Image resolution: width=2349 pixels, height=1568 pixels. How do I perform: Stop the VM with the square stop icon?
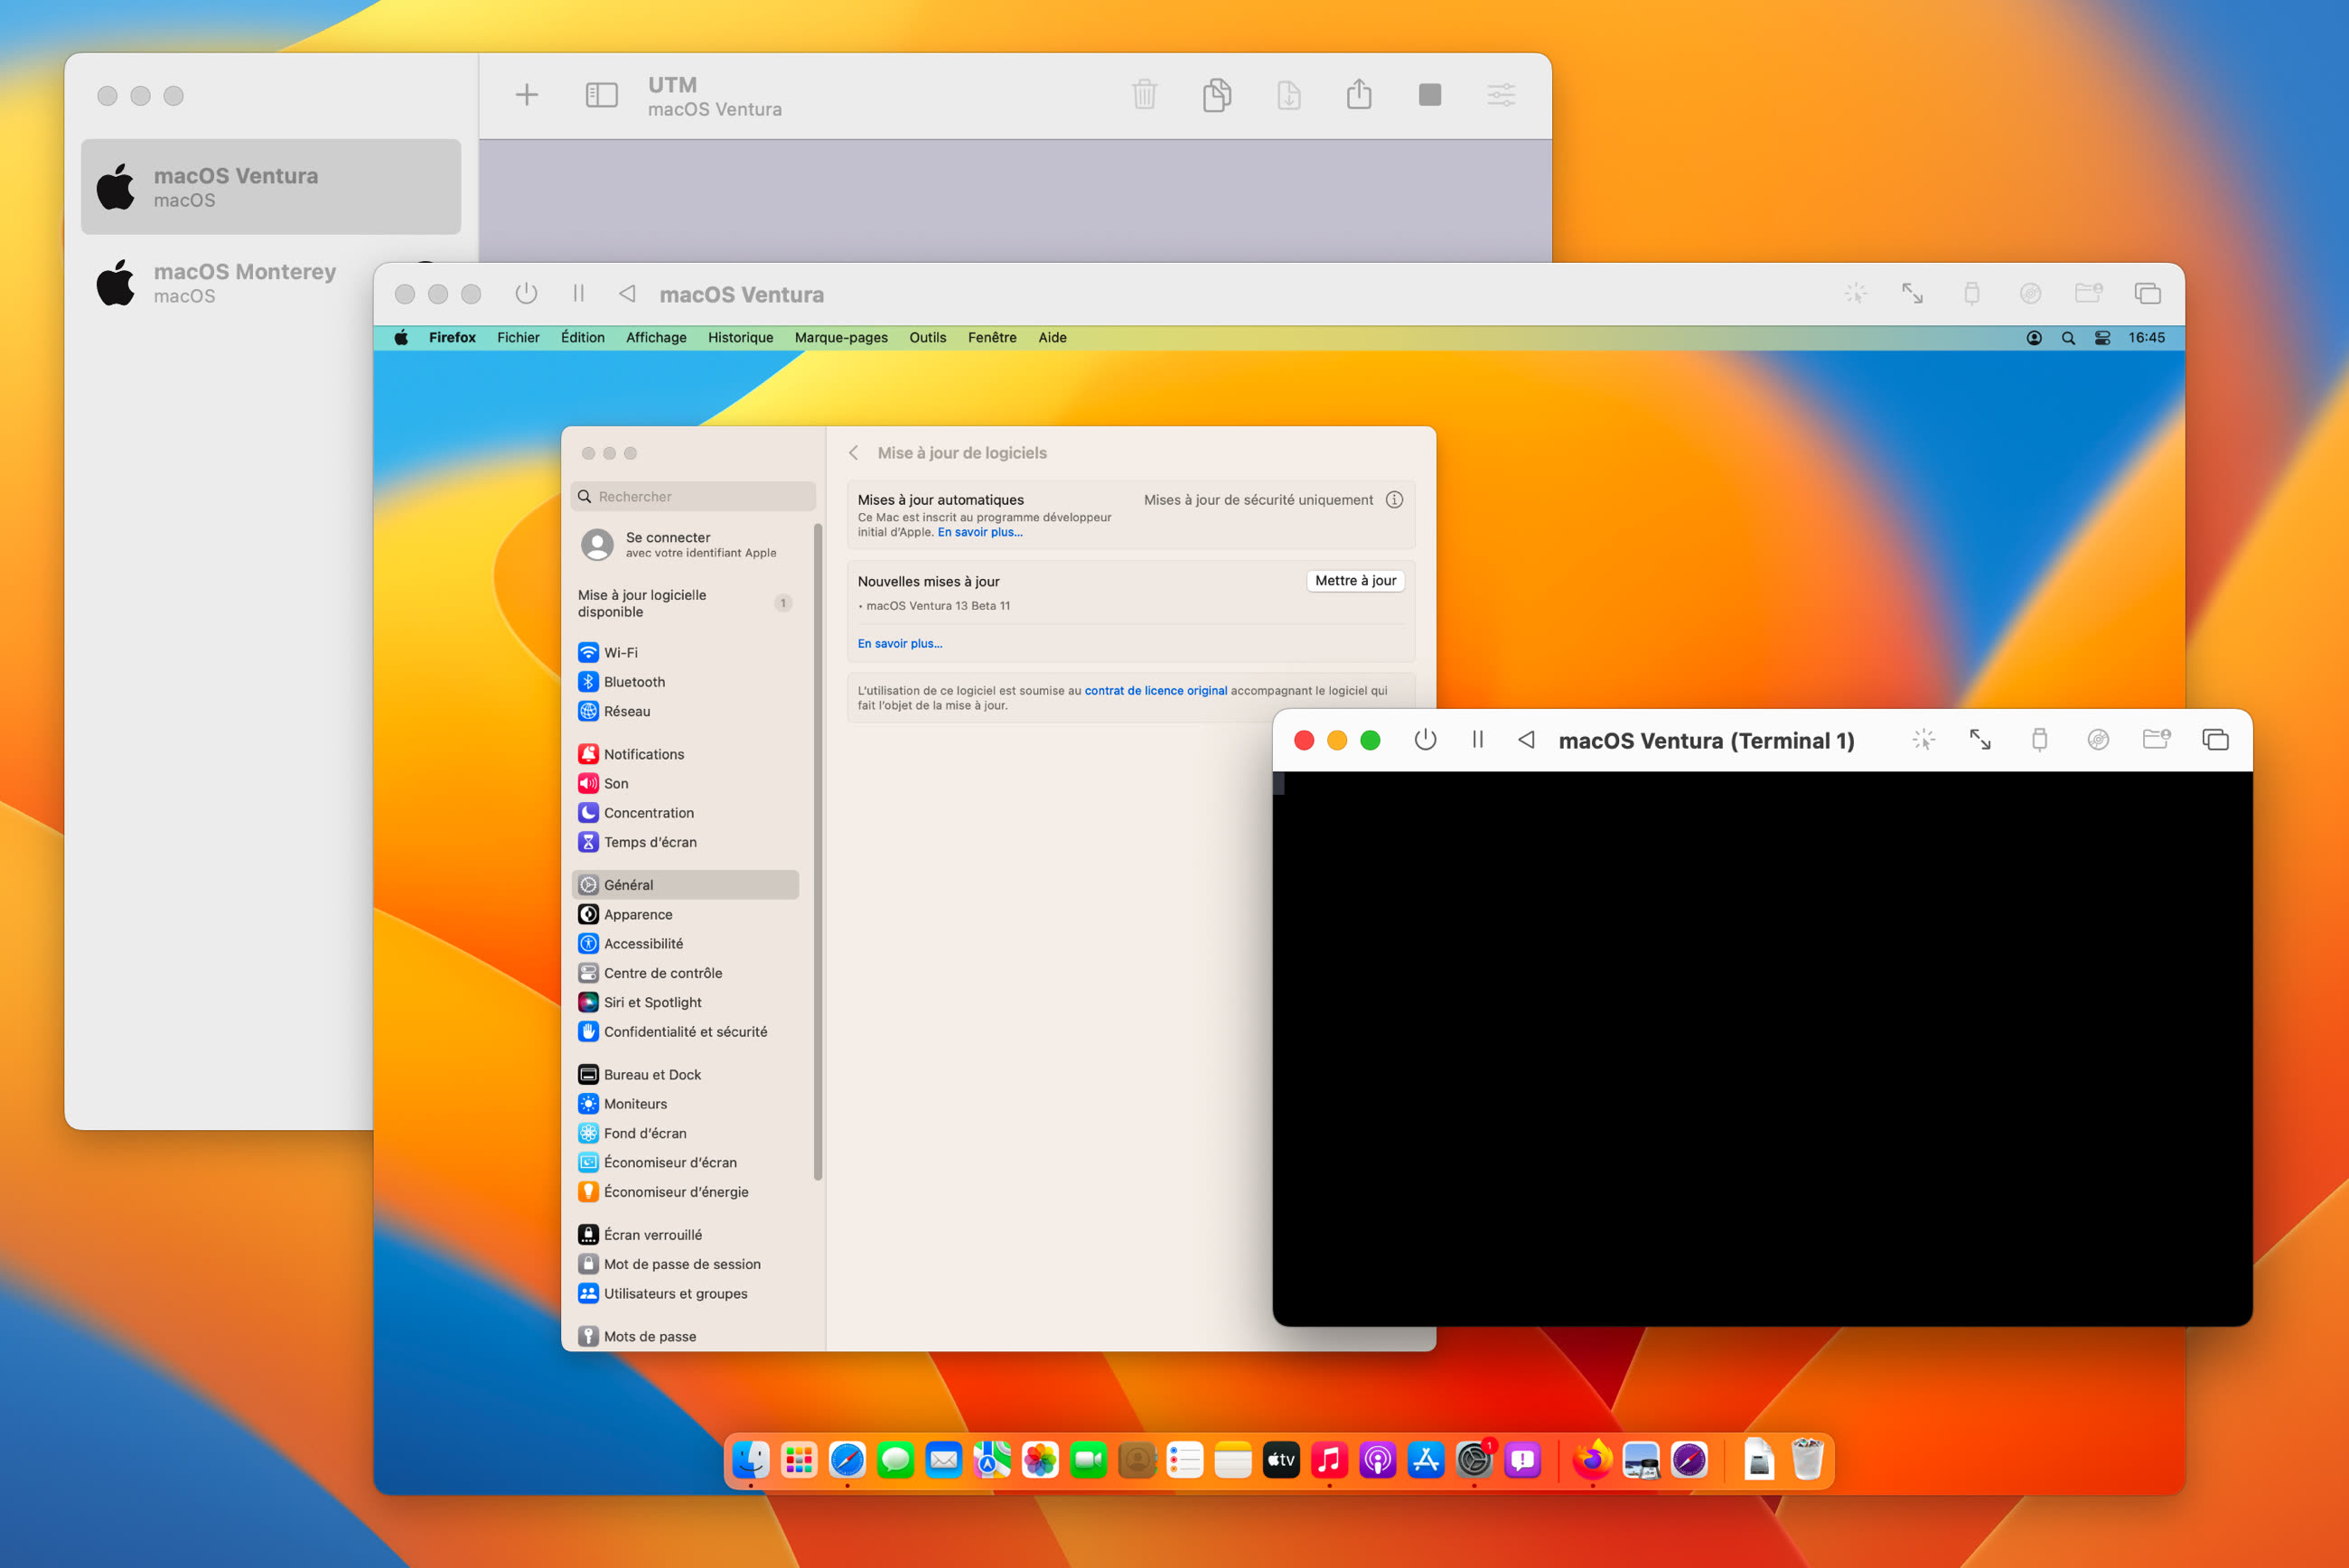tap(1429, 95)
